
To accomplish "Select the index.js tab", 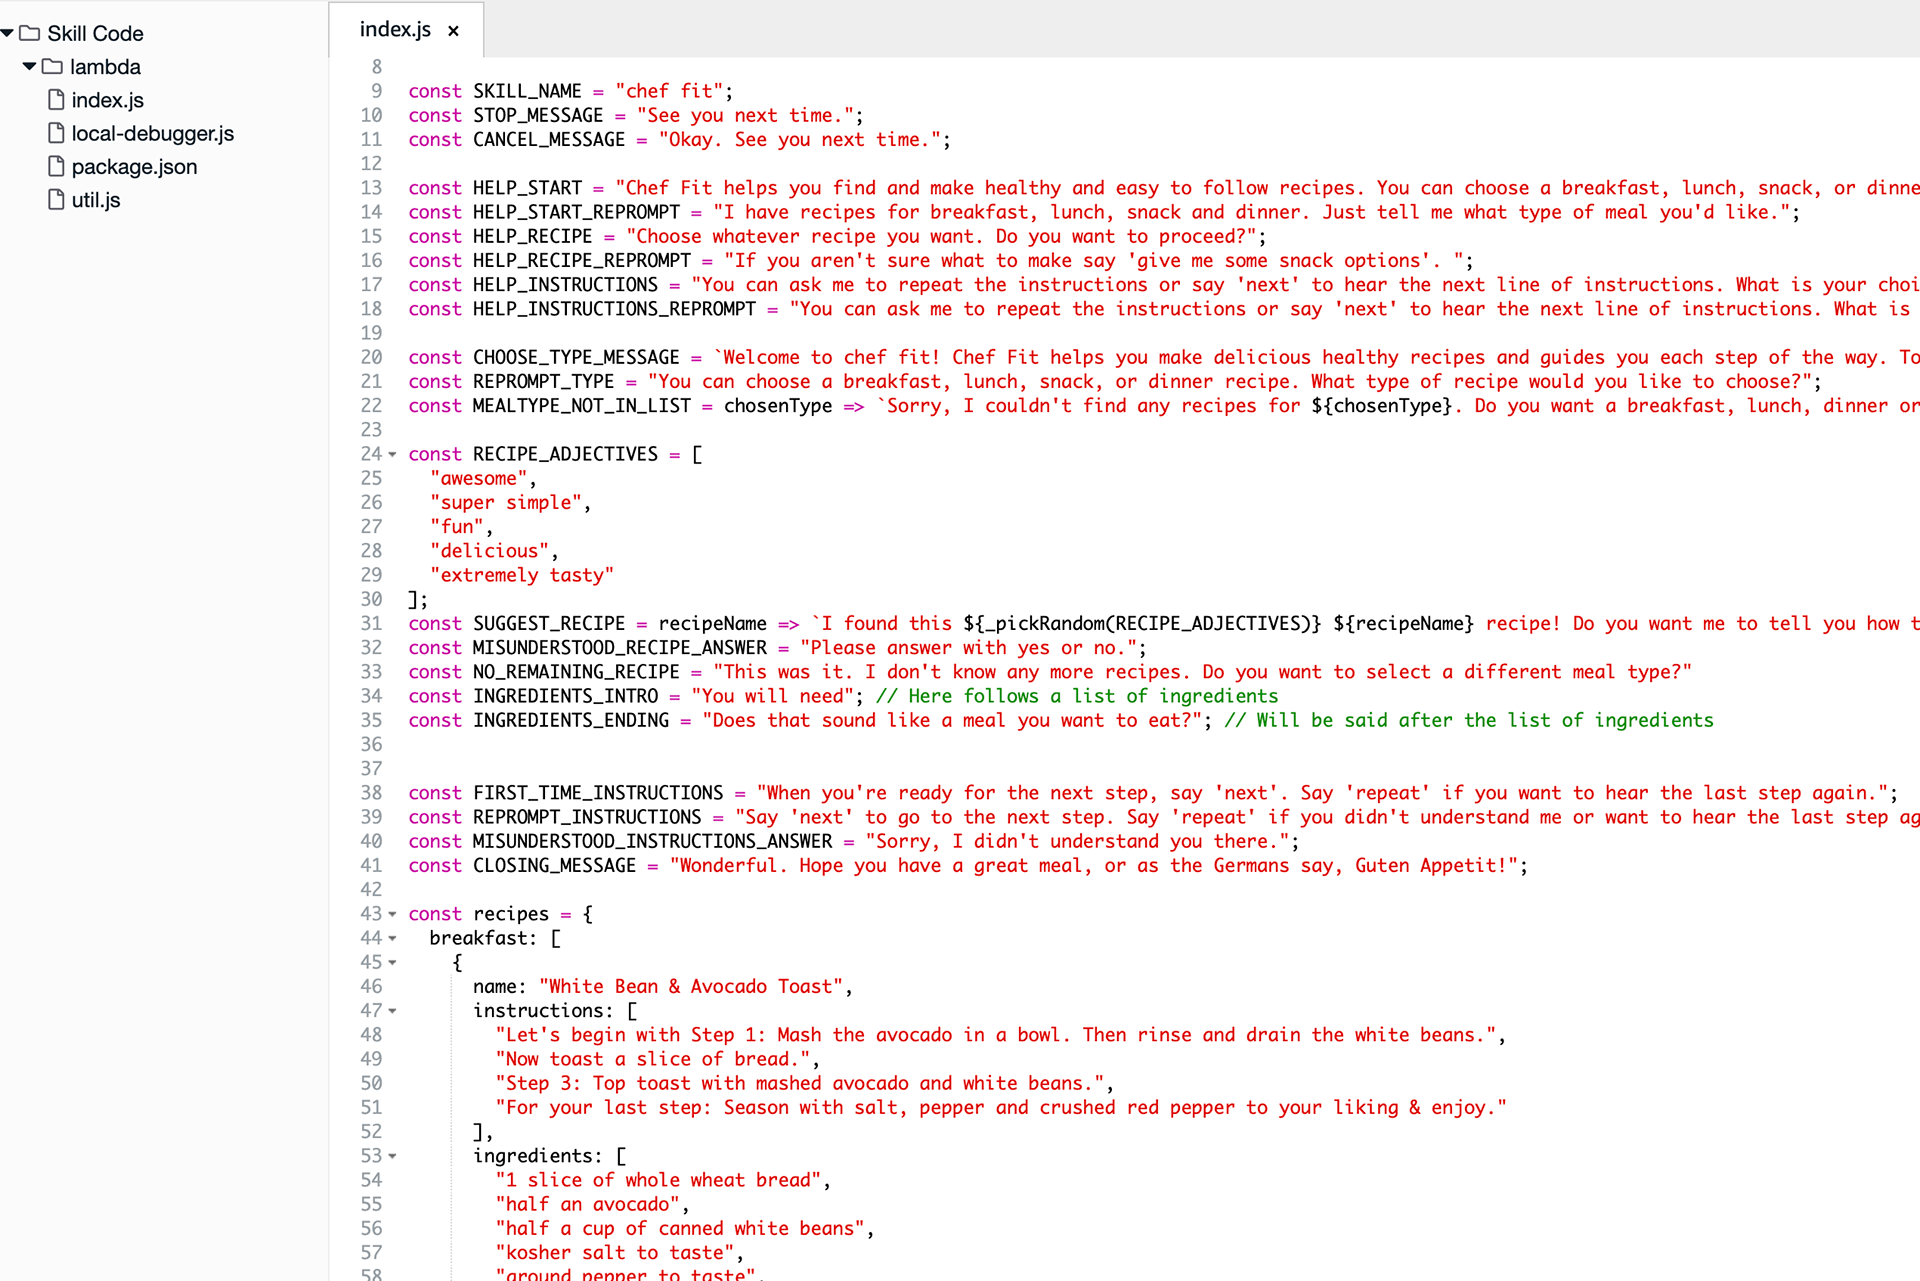I will coord(395,30).
